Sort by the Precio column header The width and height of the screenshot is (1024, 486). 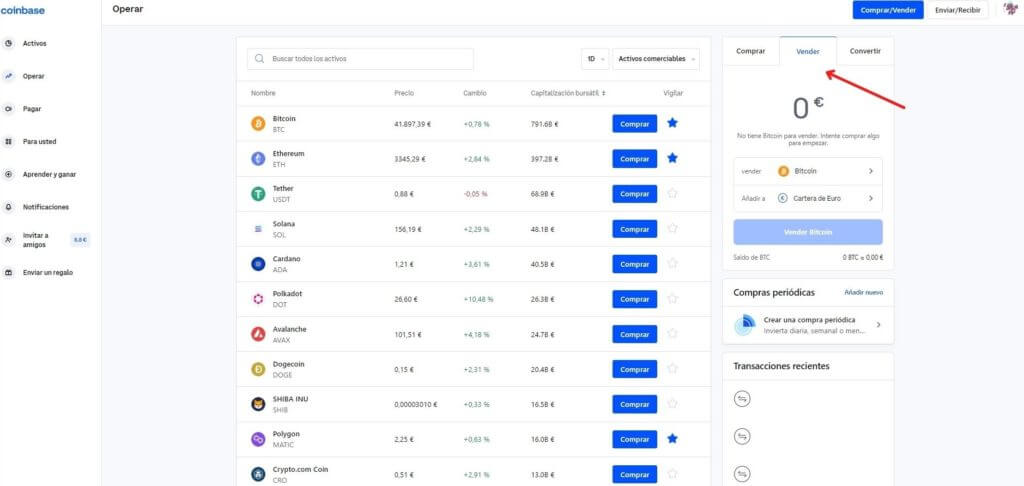coord(404,93)
